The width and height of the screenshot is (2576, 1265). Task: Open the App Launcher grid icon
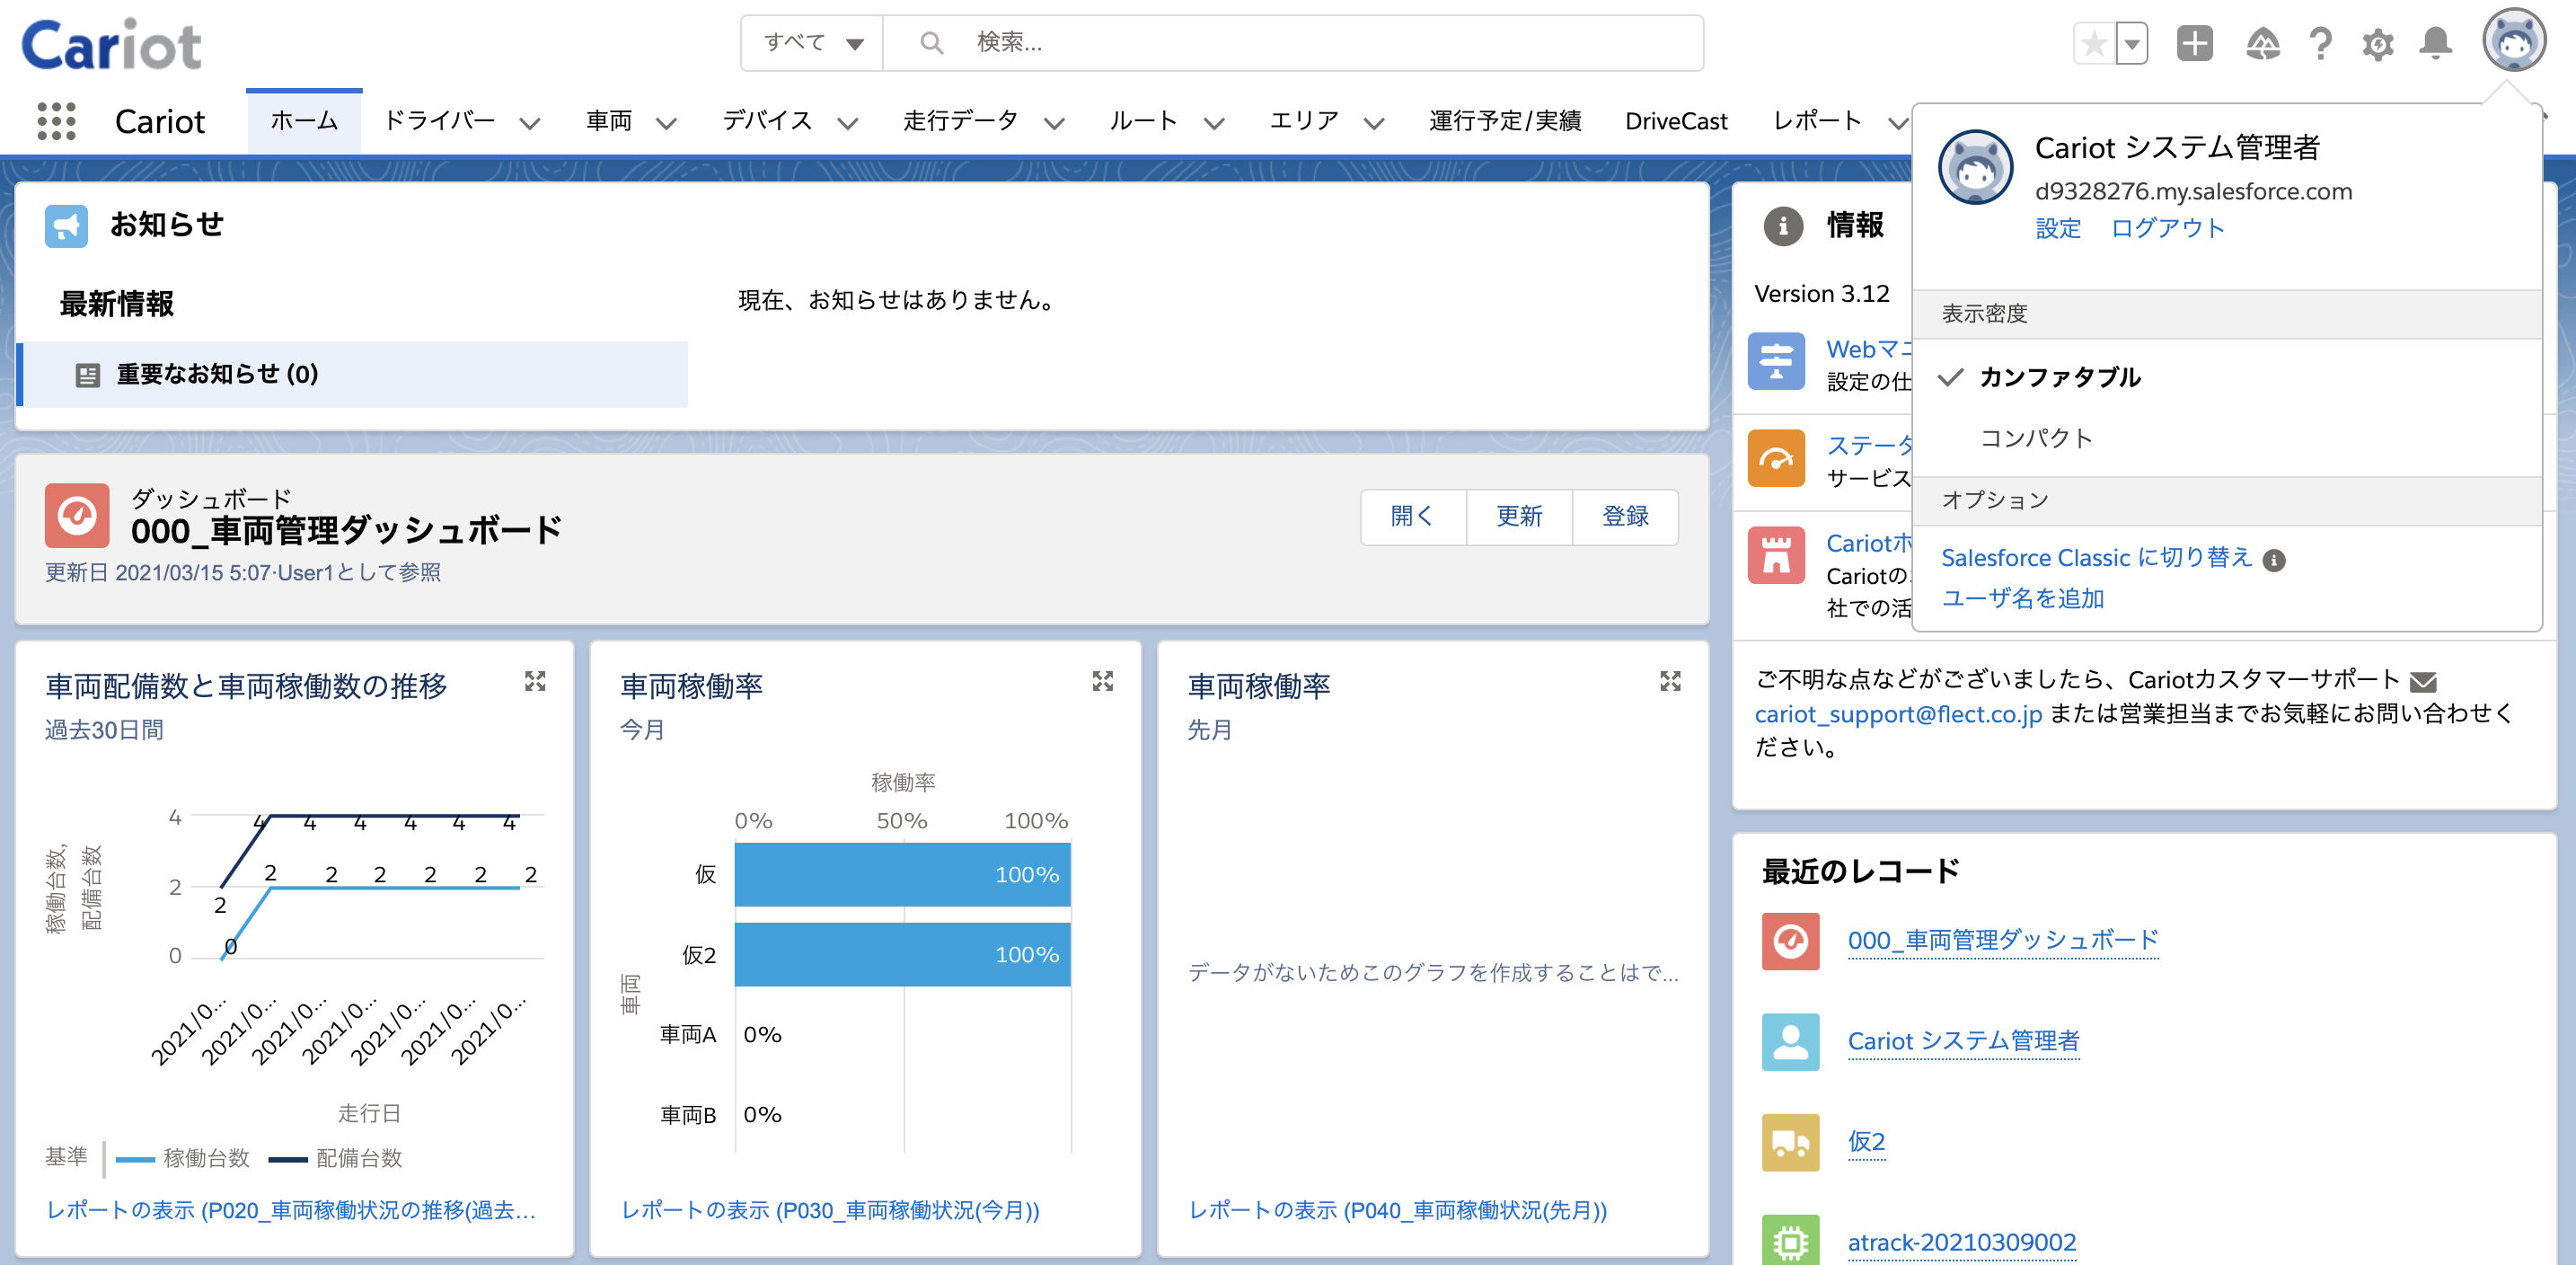(x=56, y=121)
